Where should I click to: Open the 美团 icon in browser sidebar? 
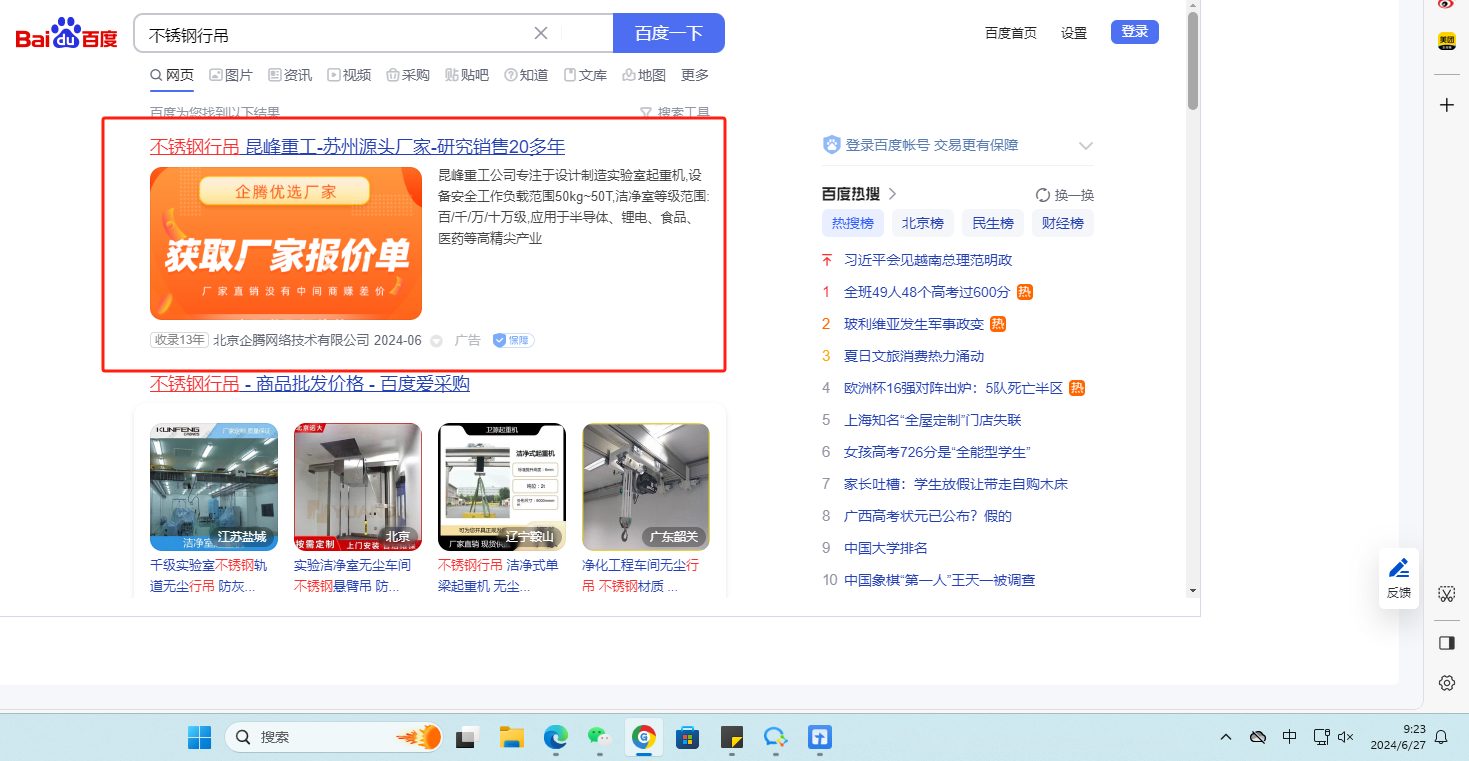click(x=1446, y=42)
